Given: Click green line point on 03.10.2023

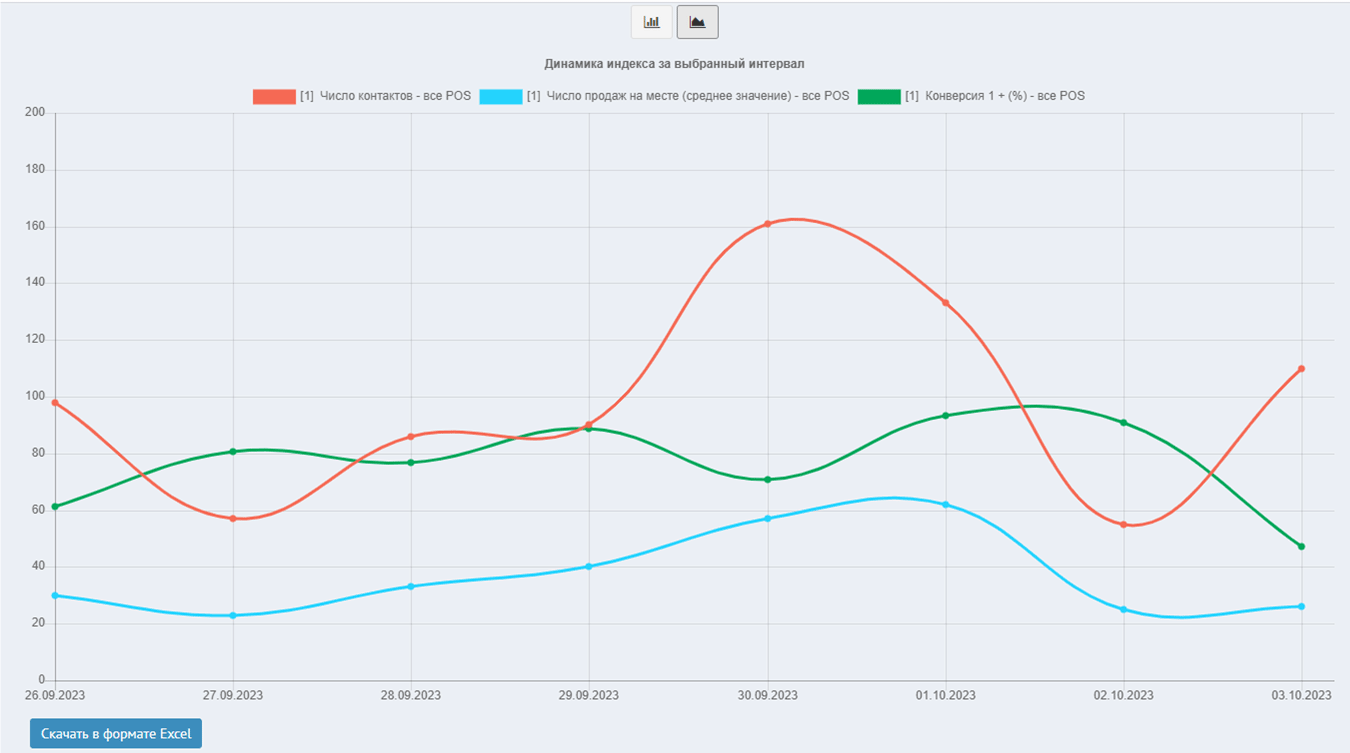Looking at the screenshot, I should [x=1301, y=546].
